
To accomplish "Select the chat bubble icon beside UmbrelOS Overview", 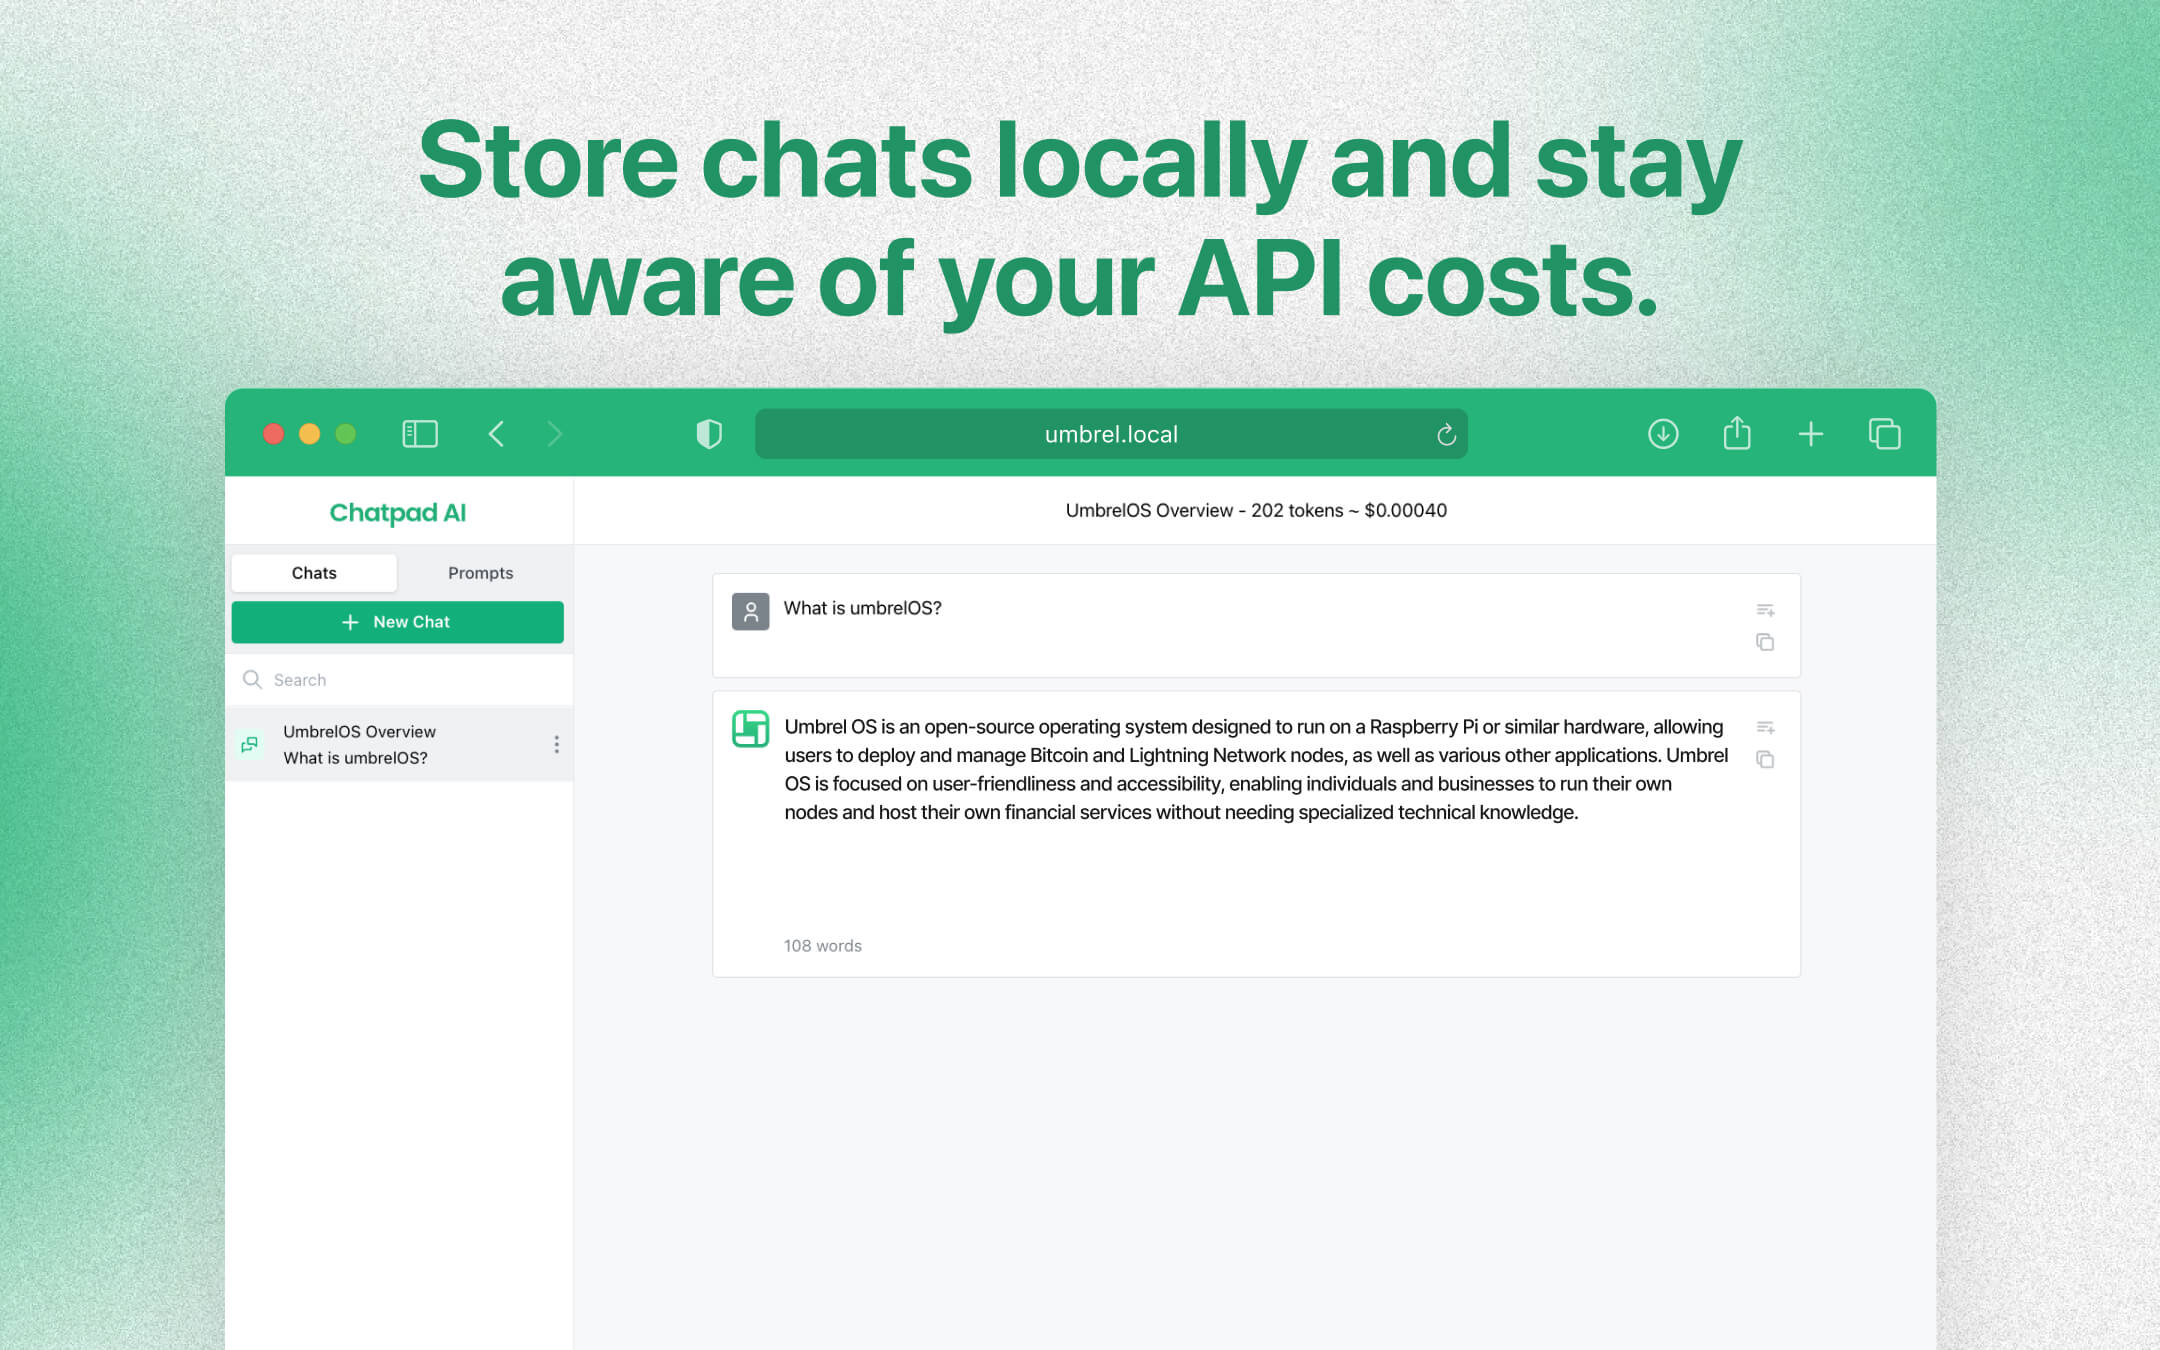I will click(x=250, y=744).
